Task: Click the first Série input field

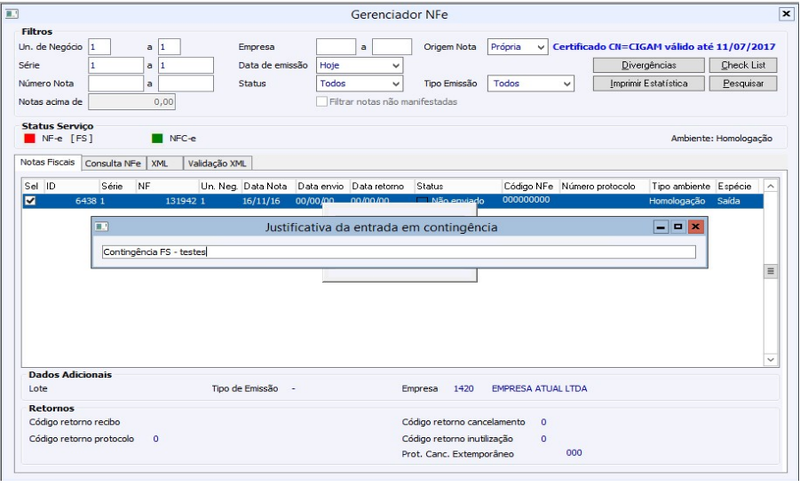Action: coord(116,65)
